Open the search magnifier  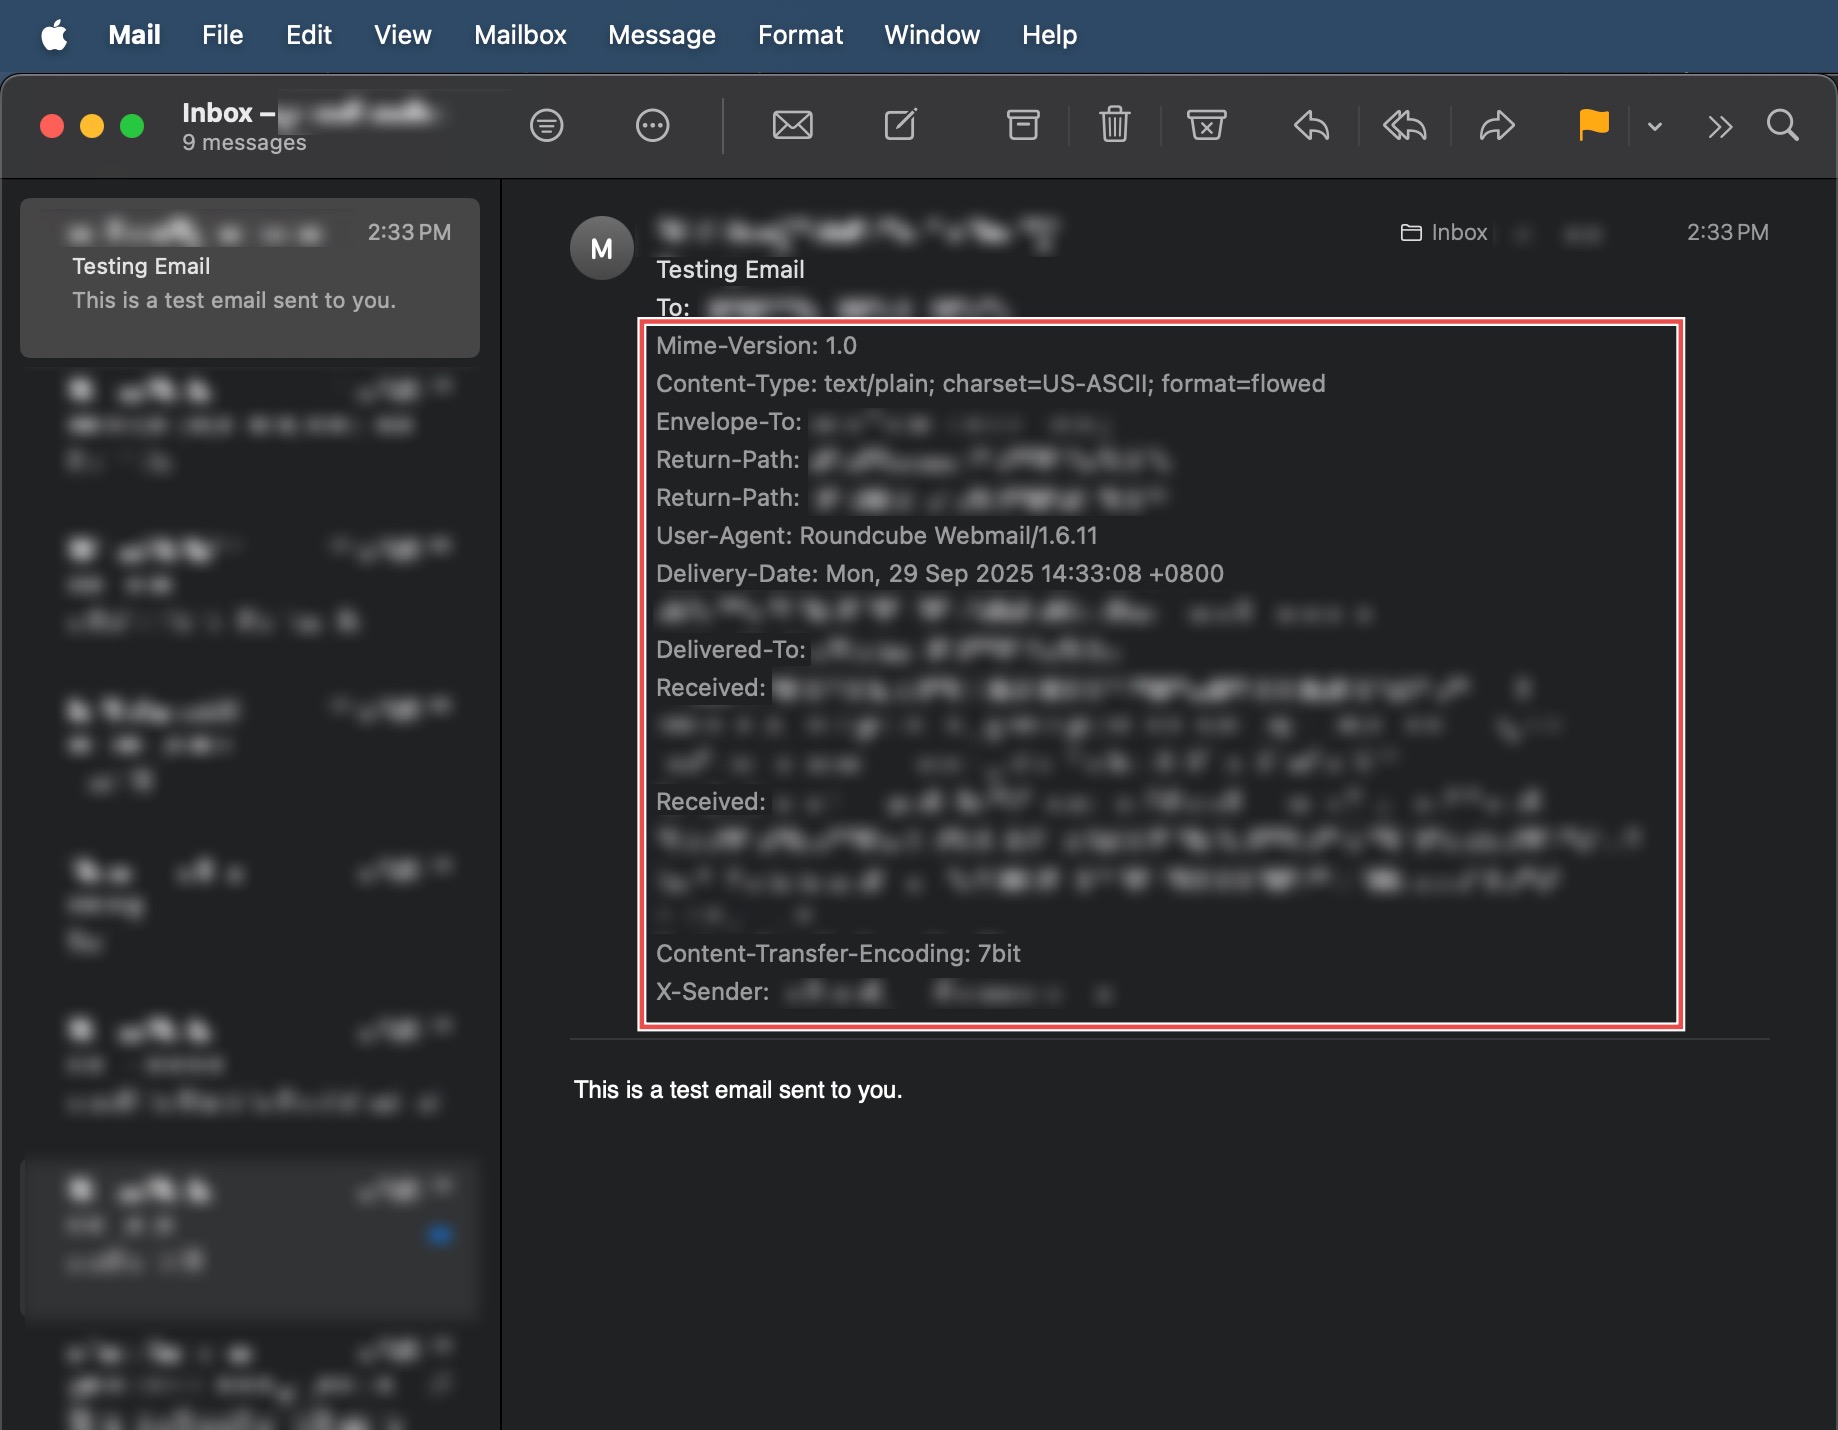click(1782, 126)
